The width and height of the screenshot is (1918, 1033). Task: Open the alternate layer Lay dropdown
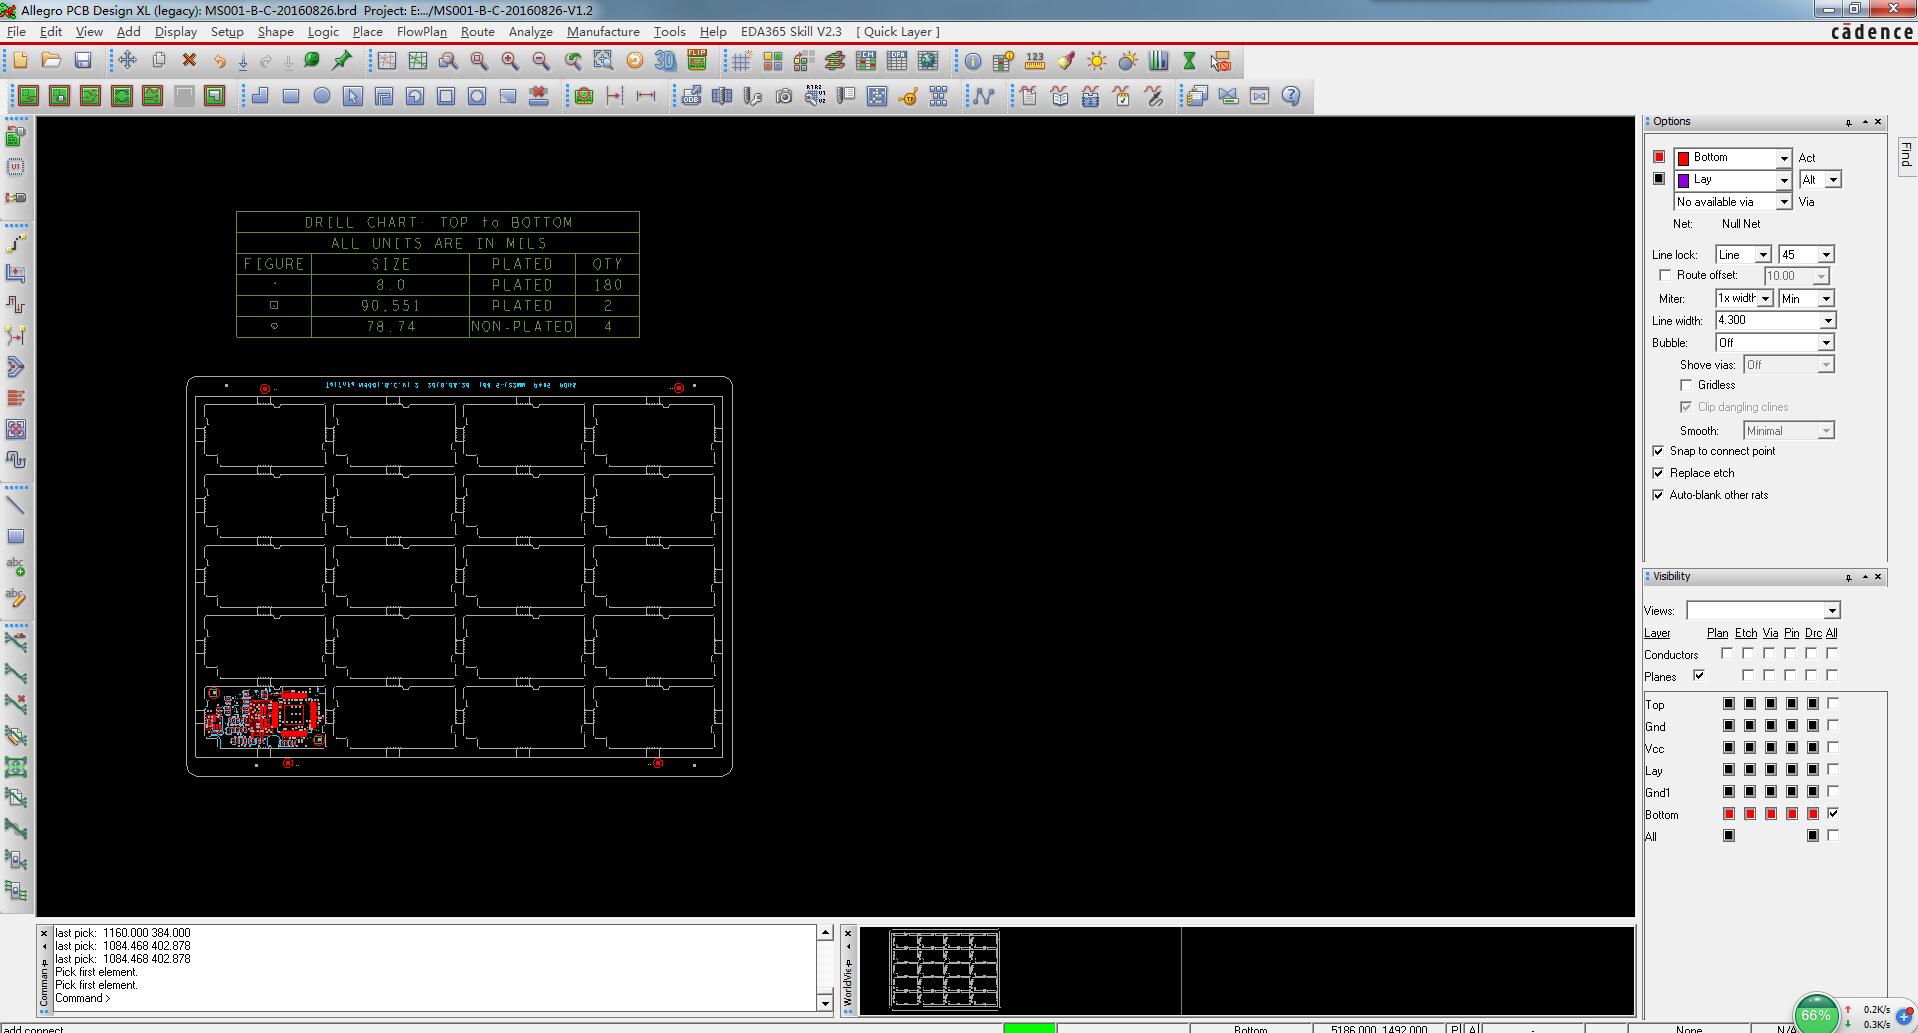click(1783, 180)
